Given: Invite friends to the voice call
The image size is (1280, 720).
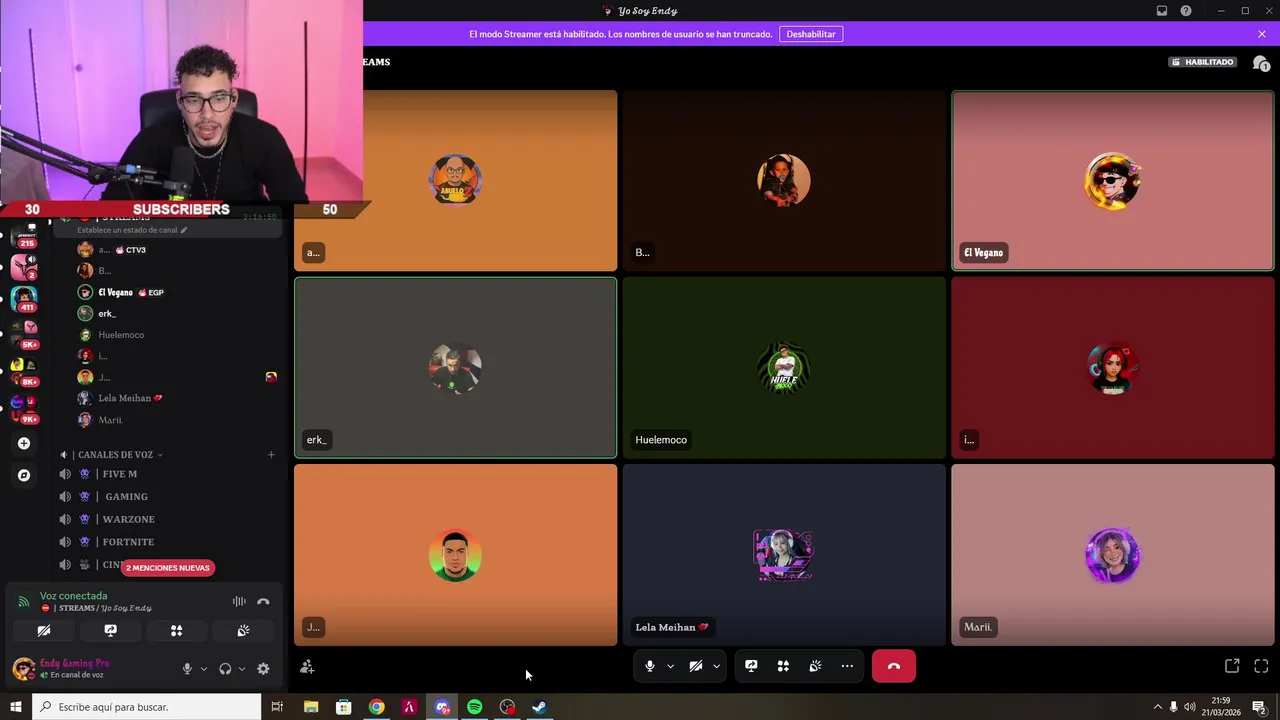Looking at the screenshot, I should [307, 667].
